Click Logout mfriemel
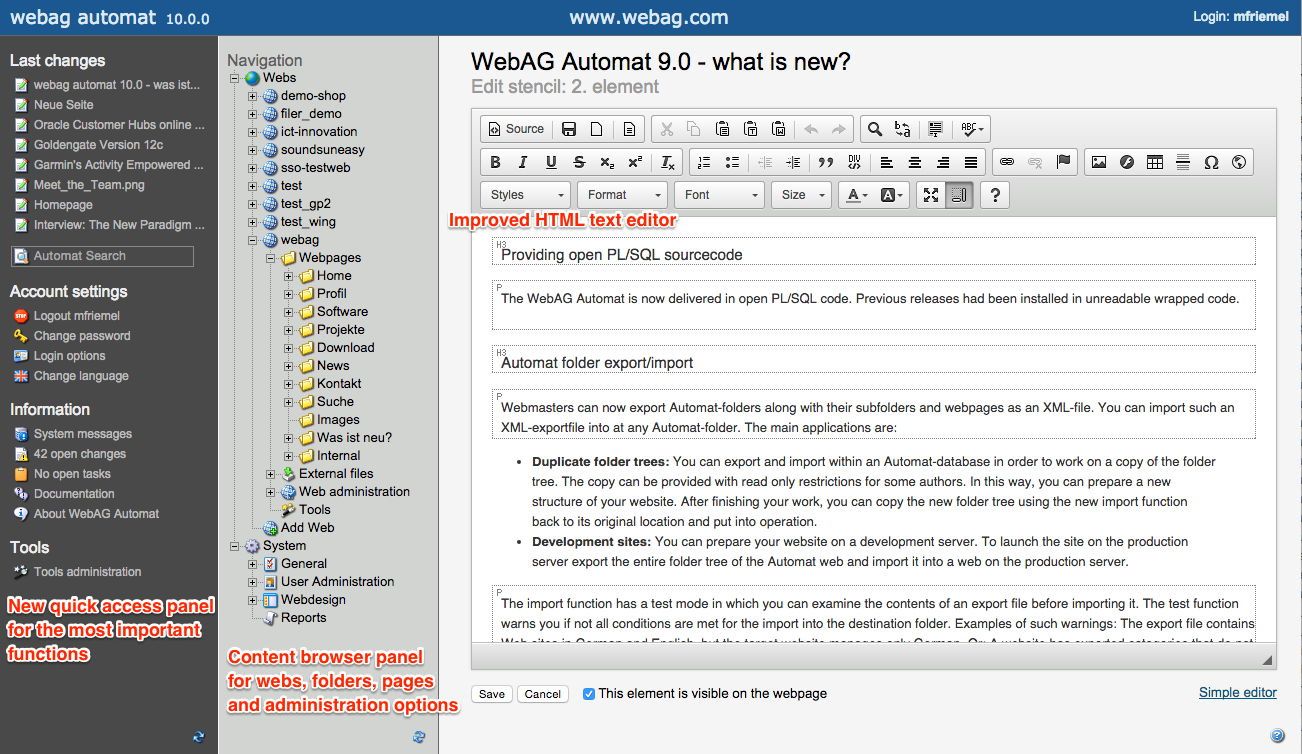The width and height of the screenshot is (1302, 754). click(76, 316)
